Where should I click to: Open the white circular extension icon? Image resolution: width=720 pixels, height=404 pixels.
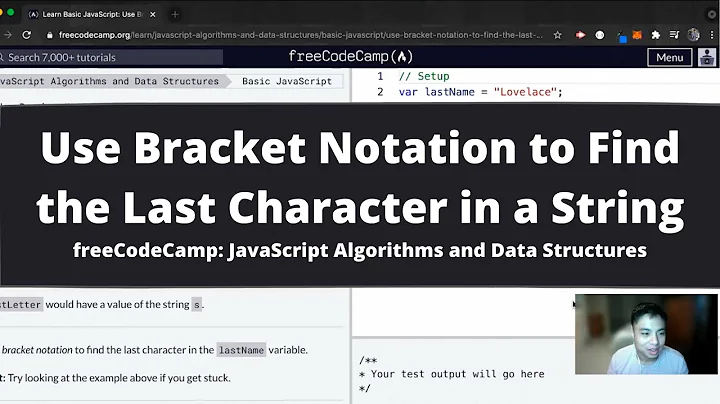click(600, 35)
